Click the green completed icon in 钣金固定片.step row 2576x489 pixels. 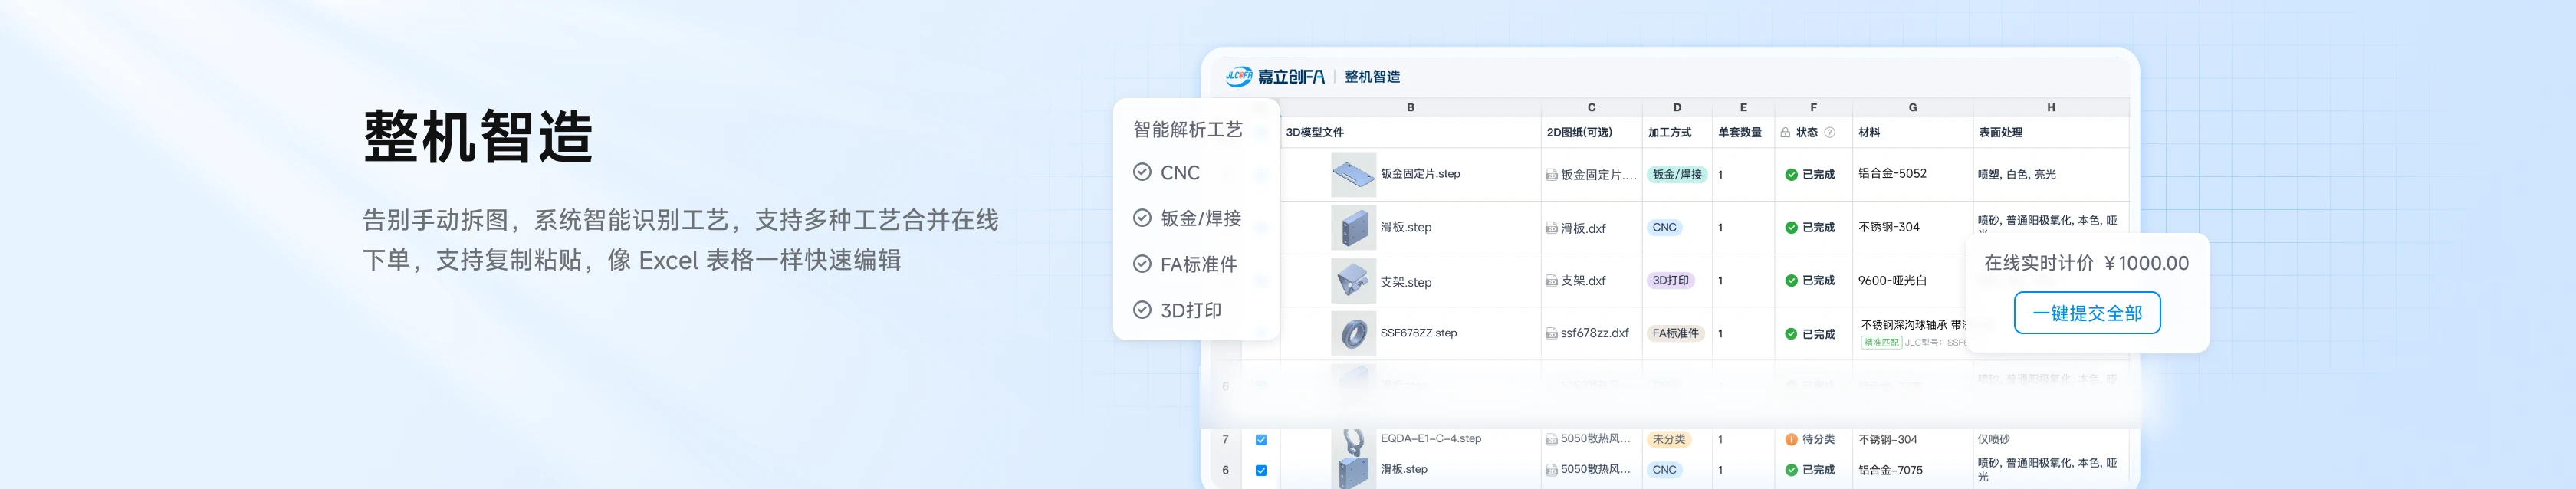(1791, 174)
